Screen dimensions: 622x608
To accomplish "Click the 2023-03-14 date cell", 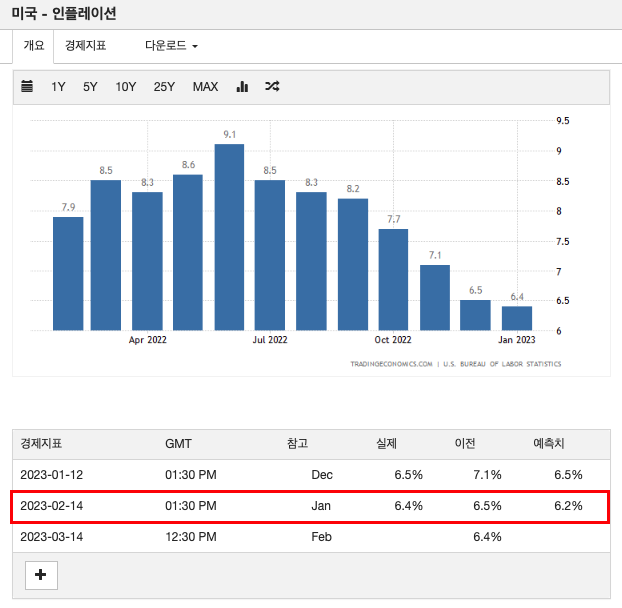I will [x=52, y=537].
